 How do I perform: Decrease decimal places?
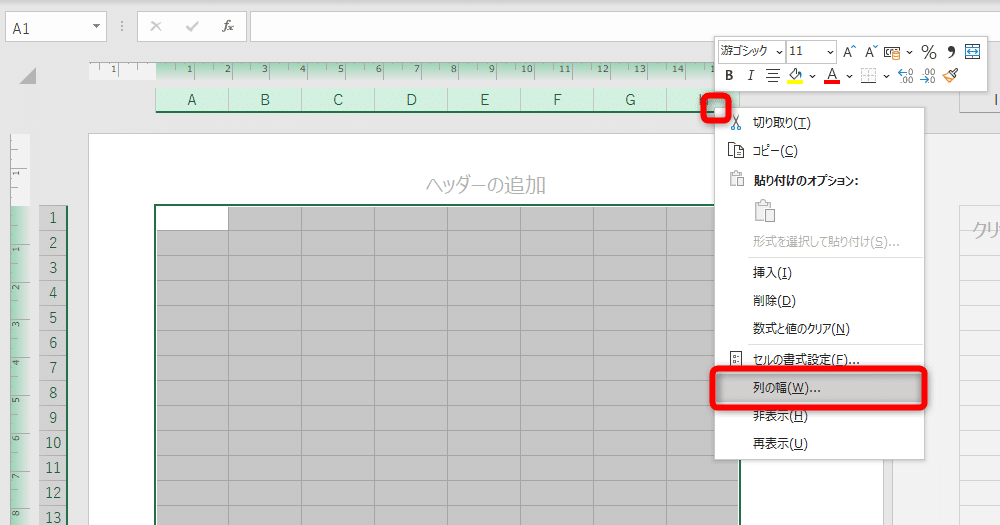(928, 76)
